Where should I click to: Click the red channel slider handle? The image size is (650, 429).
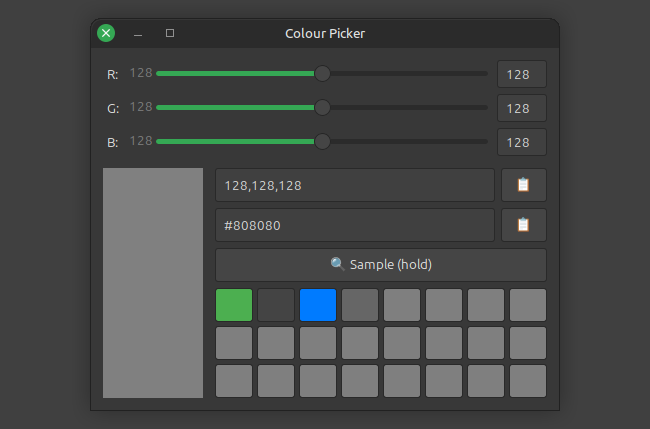pos(322,74)
